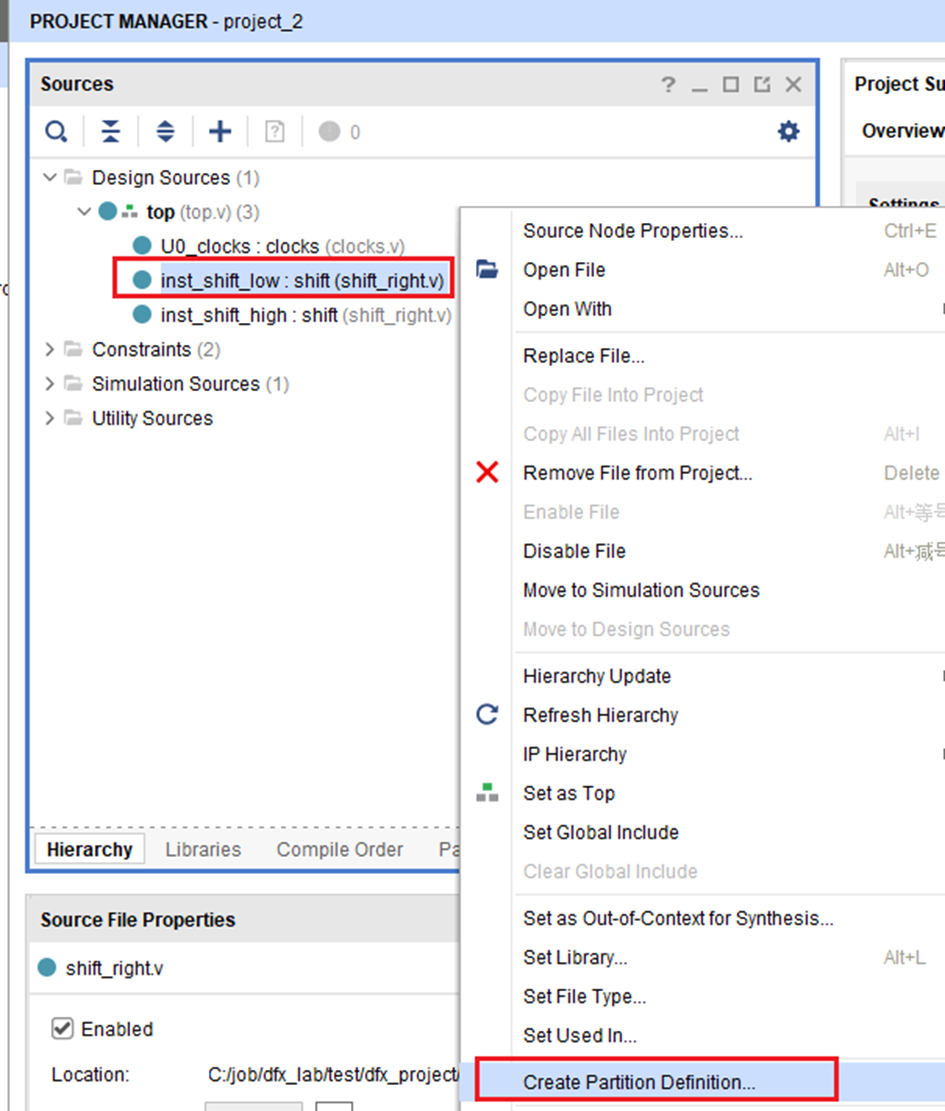The height and width of the screenshot is (1111, 945).
Task: Select Set as Out-of-Context for Synthesis
Action: tap(678, 918)
